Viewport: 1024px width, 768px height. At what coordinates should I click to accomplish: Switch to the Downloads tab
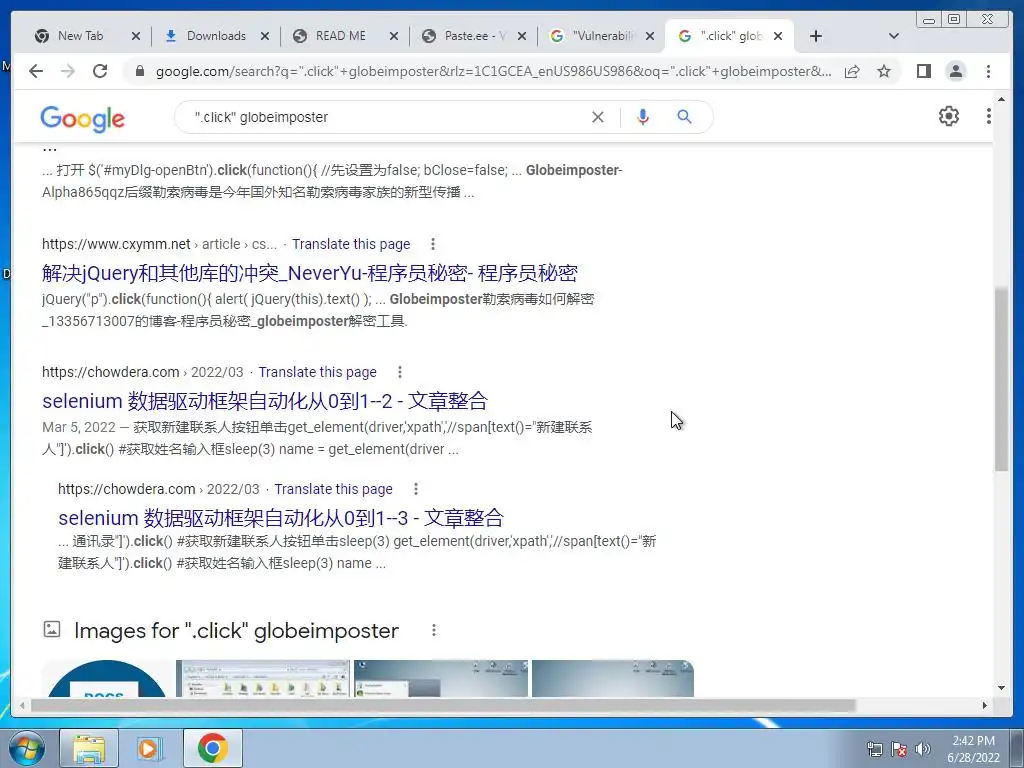click(x=216, y=36)
